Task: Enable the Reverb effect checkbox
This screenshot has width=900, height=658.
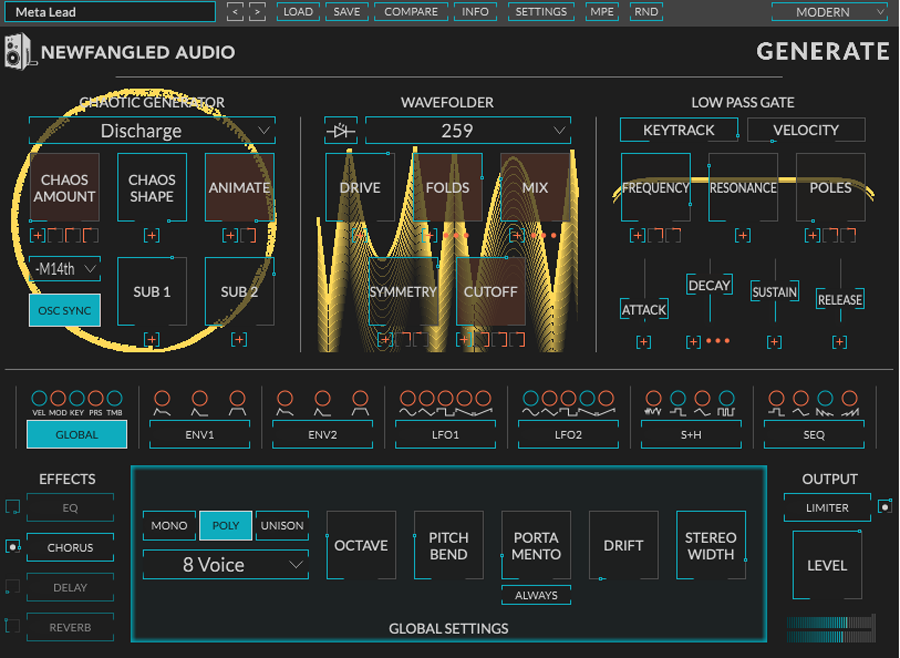Action: 13,626
